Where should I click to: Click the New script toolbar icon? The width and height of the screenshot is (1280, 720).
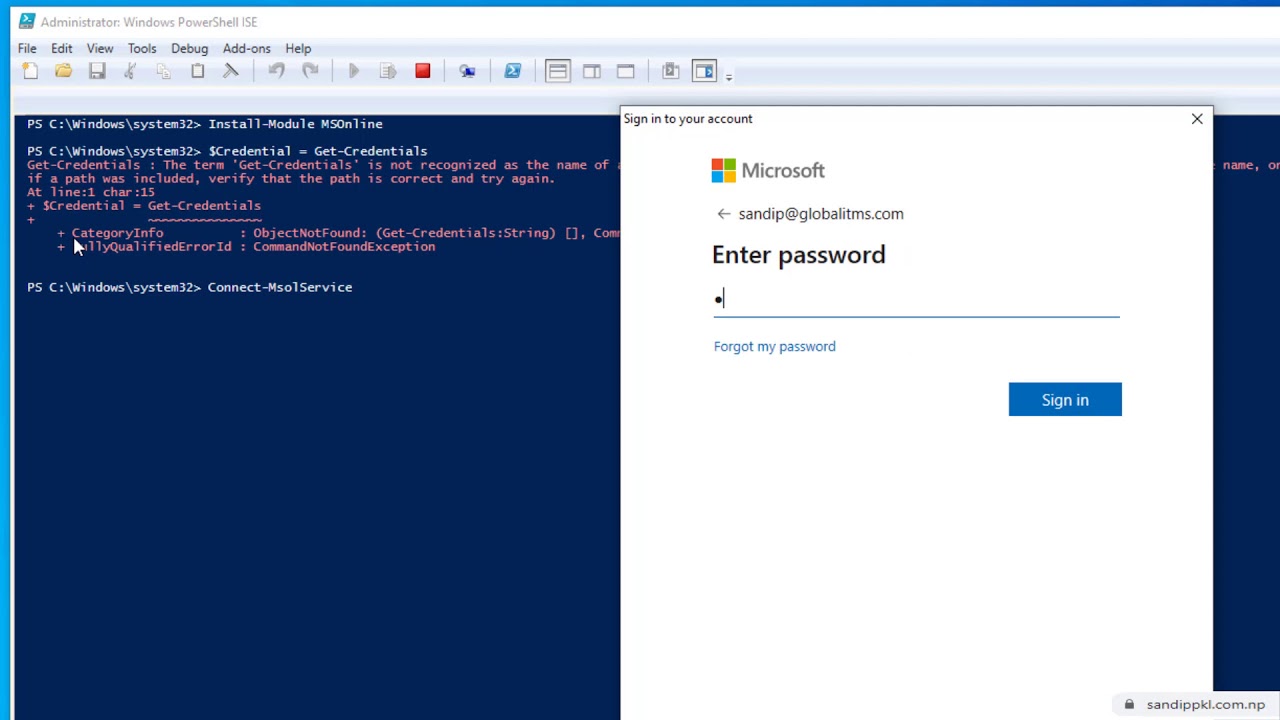(30, 71)
